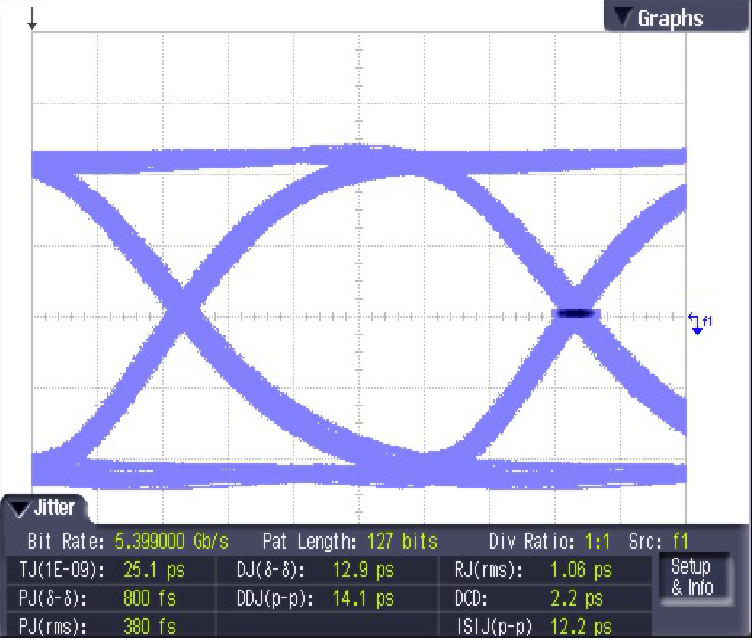
Task: Select the DDJ(p-p) value 14.1 ps
Action: [363, 599]
